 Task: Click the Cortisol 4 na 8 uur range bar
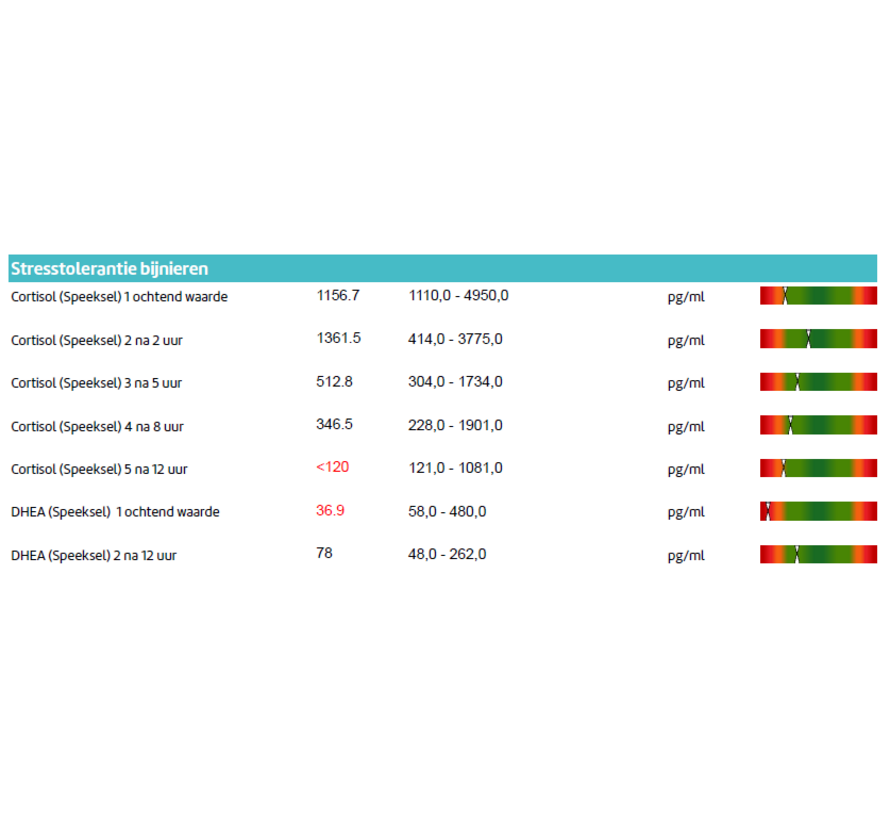(818, 425)
